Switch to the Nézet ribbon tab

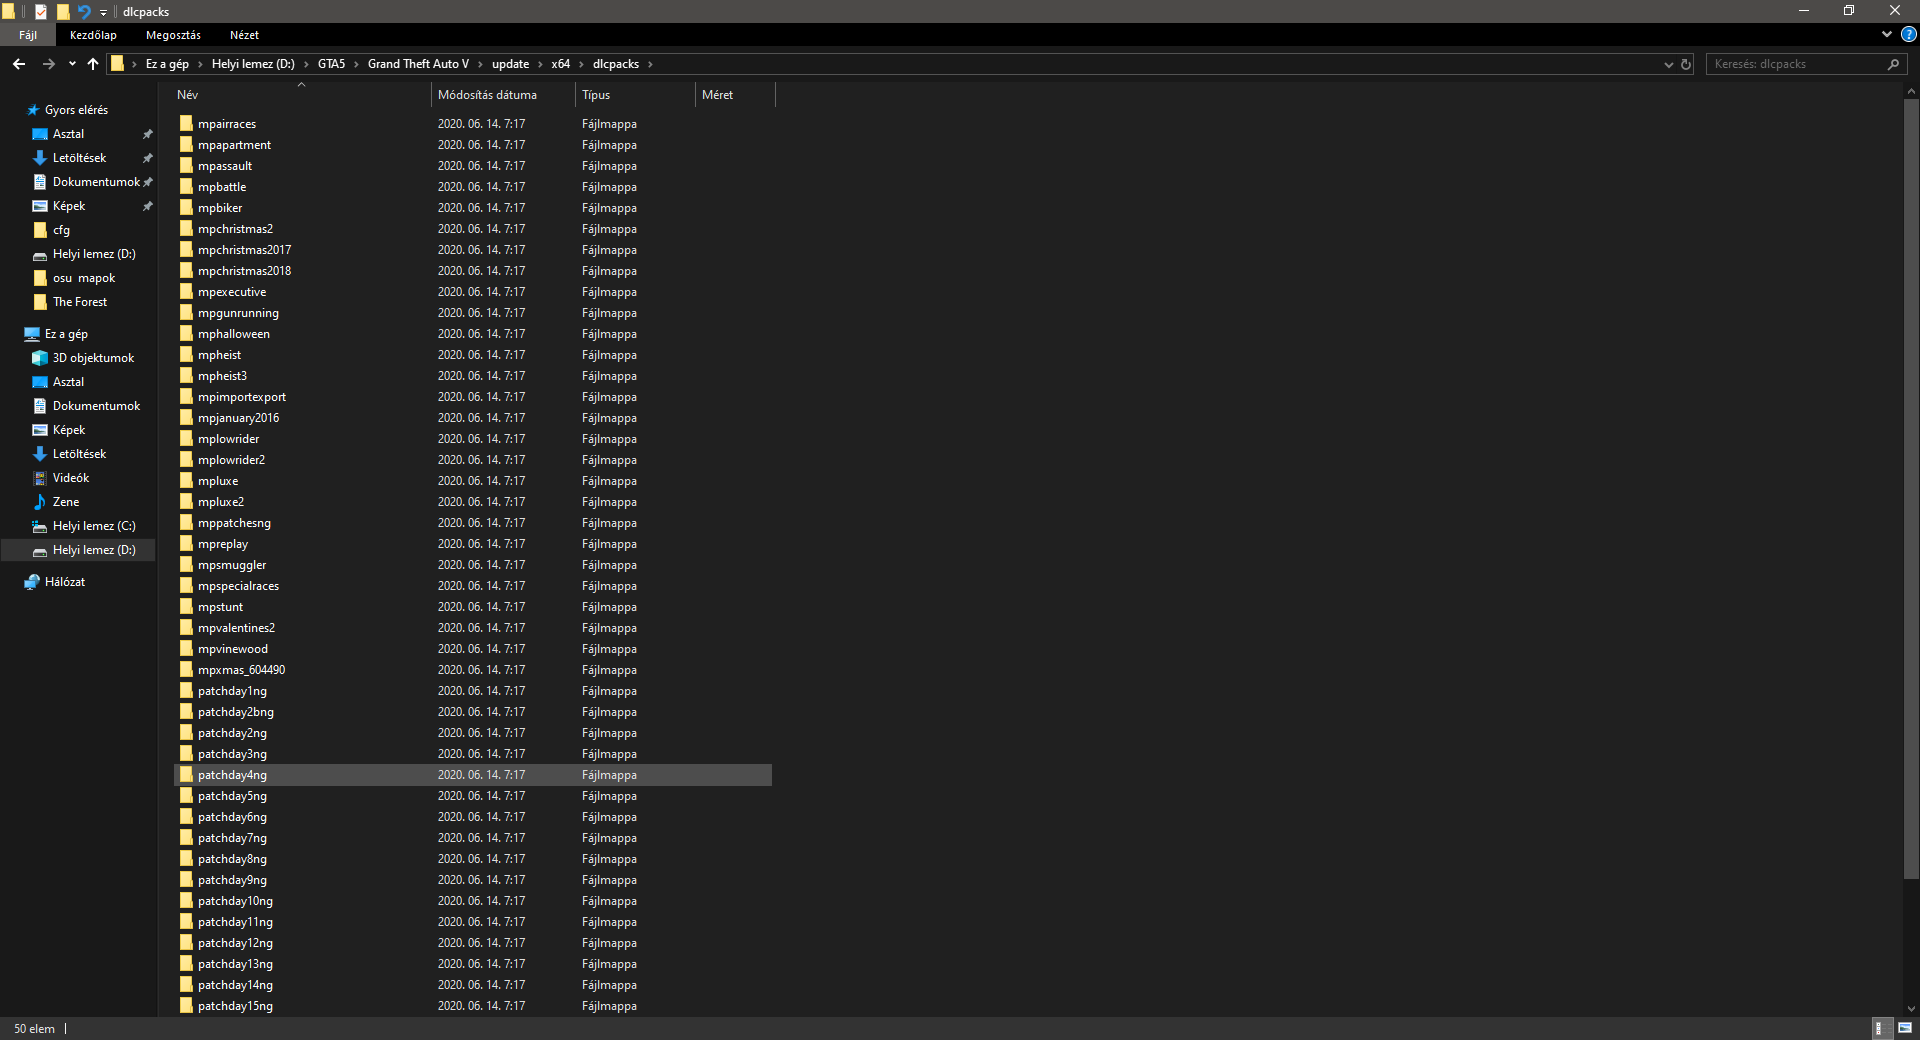coord(243,34)
